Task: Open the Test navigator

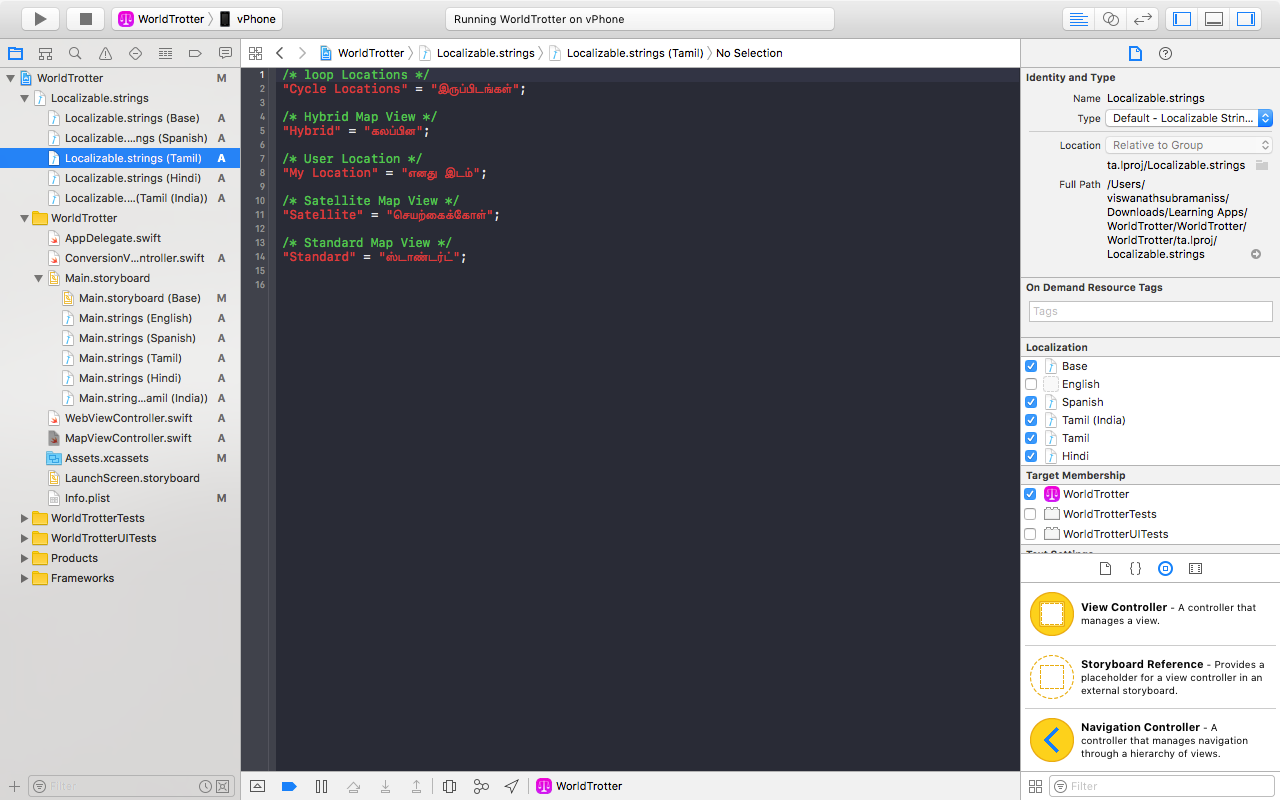Action: click(x=135, y=53)
